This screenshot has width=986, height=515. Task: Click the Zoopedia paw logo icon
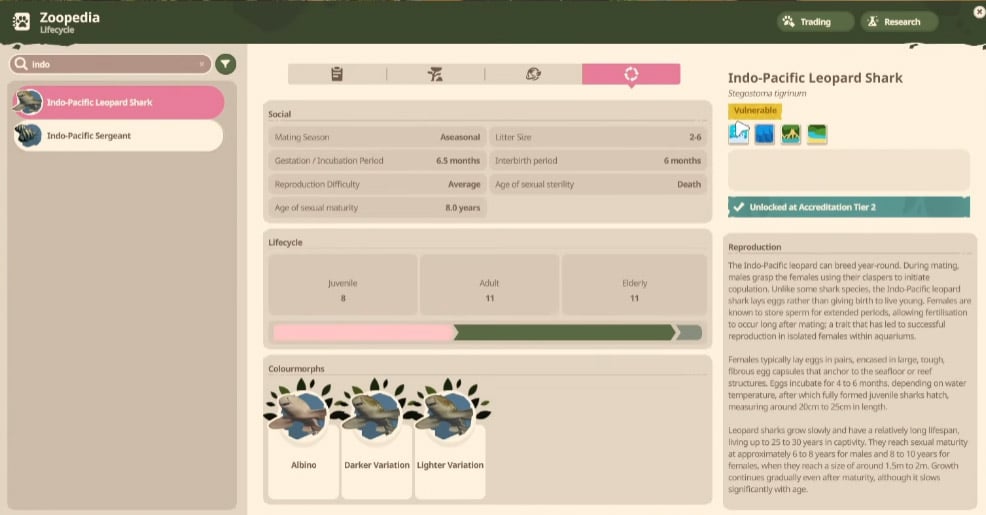coord(21,22)
